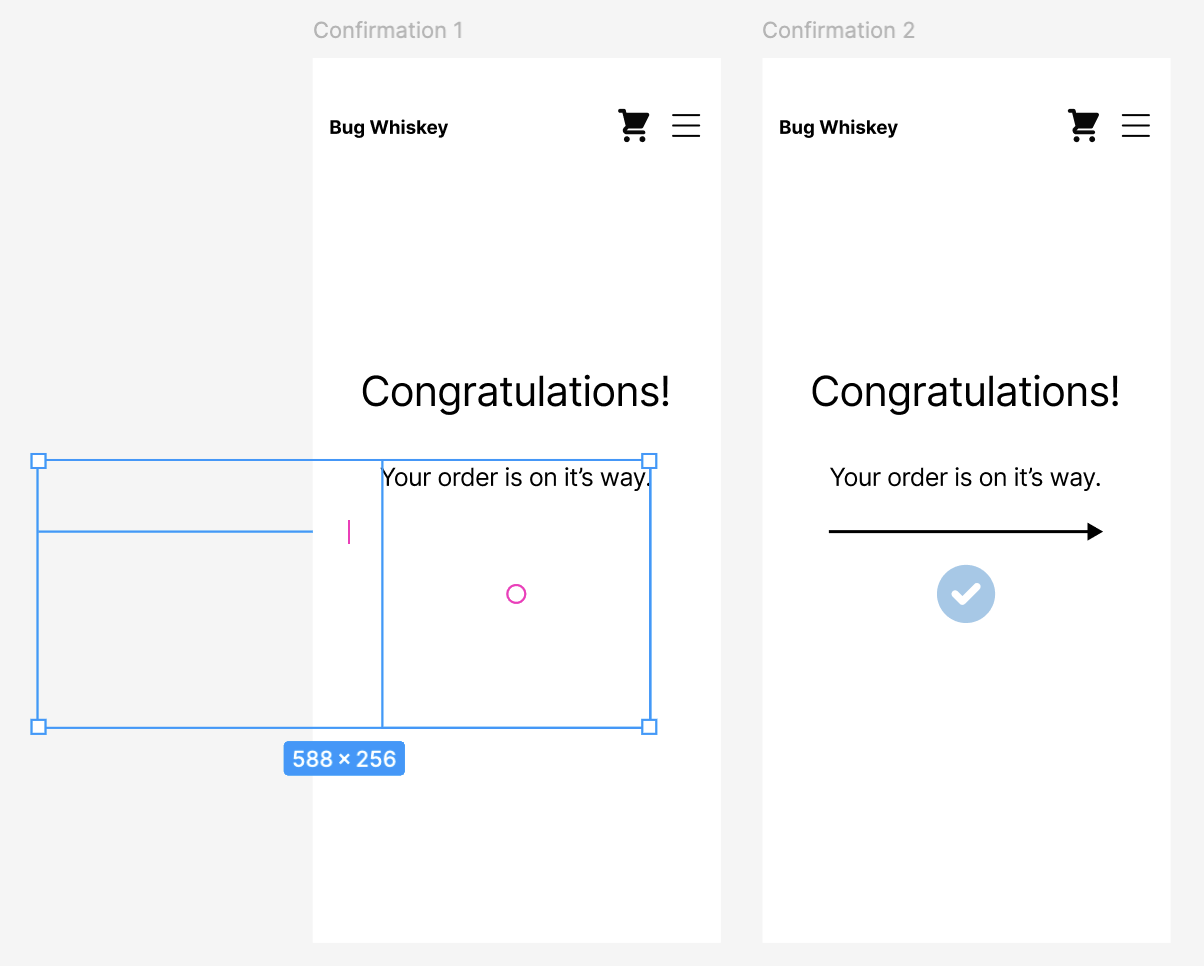This screenshot has height=966, width=1204.
Task: Click the hamburger menu in Confirmation 1
Action: (686, 125)
